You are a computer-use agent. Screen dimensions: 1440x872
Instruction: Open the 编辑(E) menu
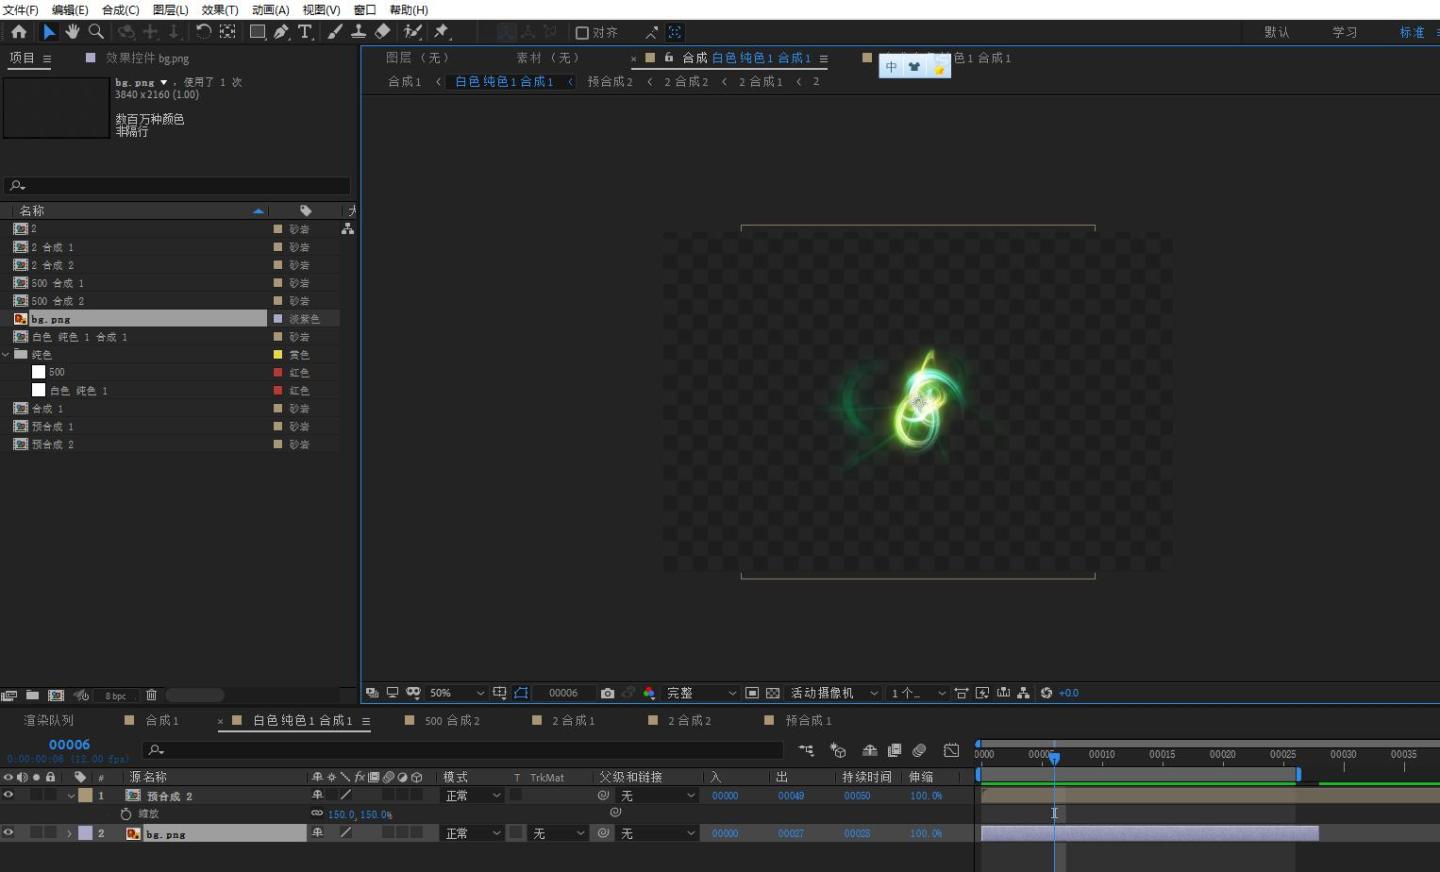(x=70, y=10)
